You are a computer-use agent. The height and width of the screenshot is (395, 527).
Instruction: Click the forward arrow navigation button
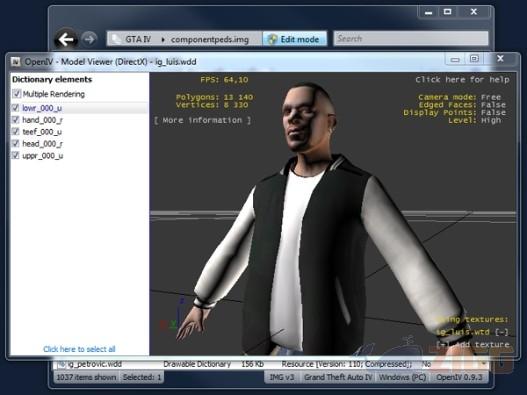pos(89,39)
